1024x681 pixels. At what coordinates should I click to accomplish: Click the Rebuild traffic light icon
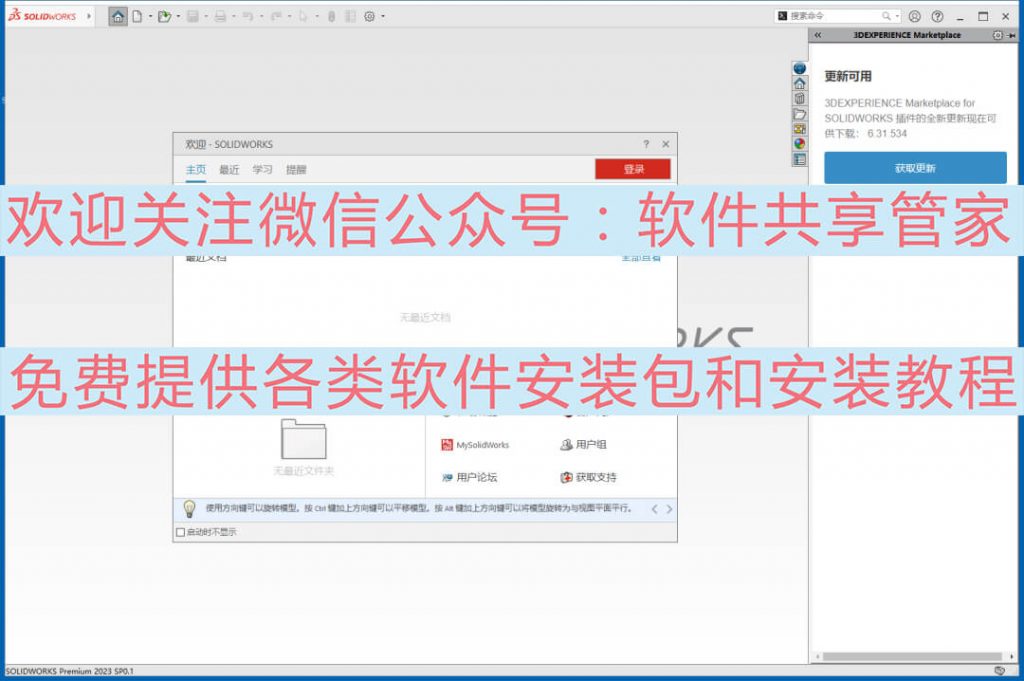332,16
